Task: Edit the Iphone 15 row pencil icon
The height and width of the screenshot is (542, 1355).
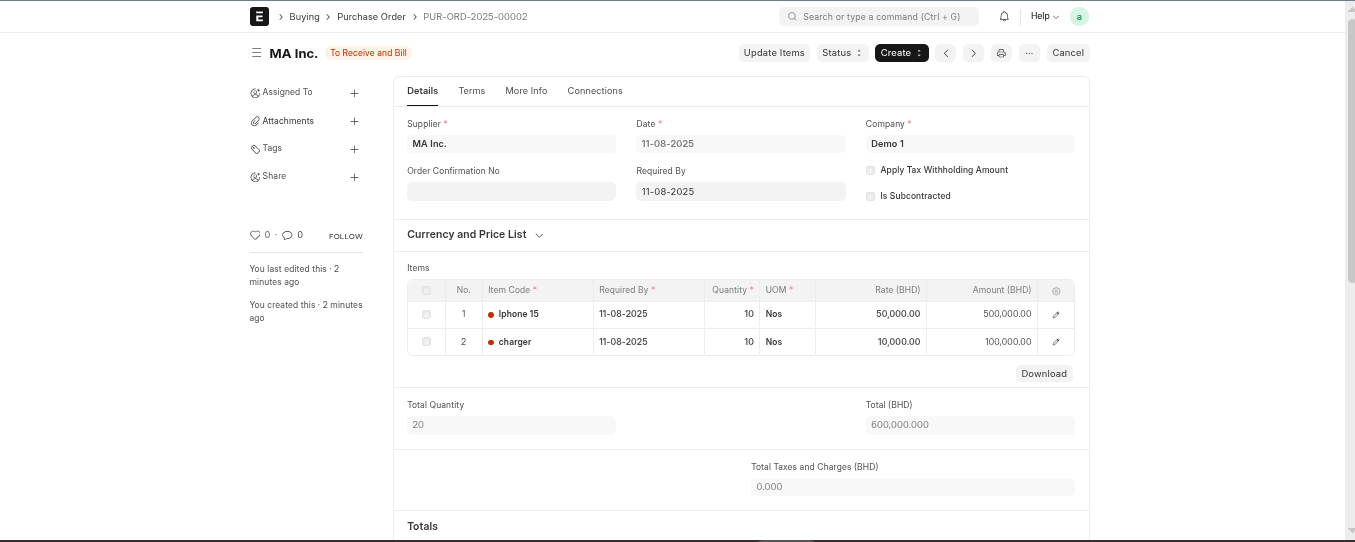Action: [1056, 315]
